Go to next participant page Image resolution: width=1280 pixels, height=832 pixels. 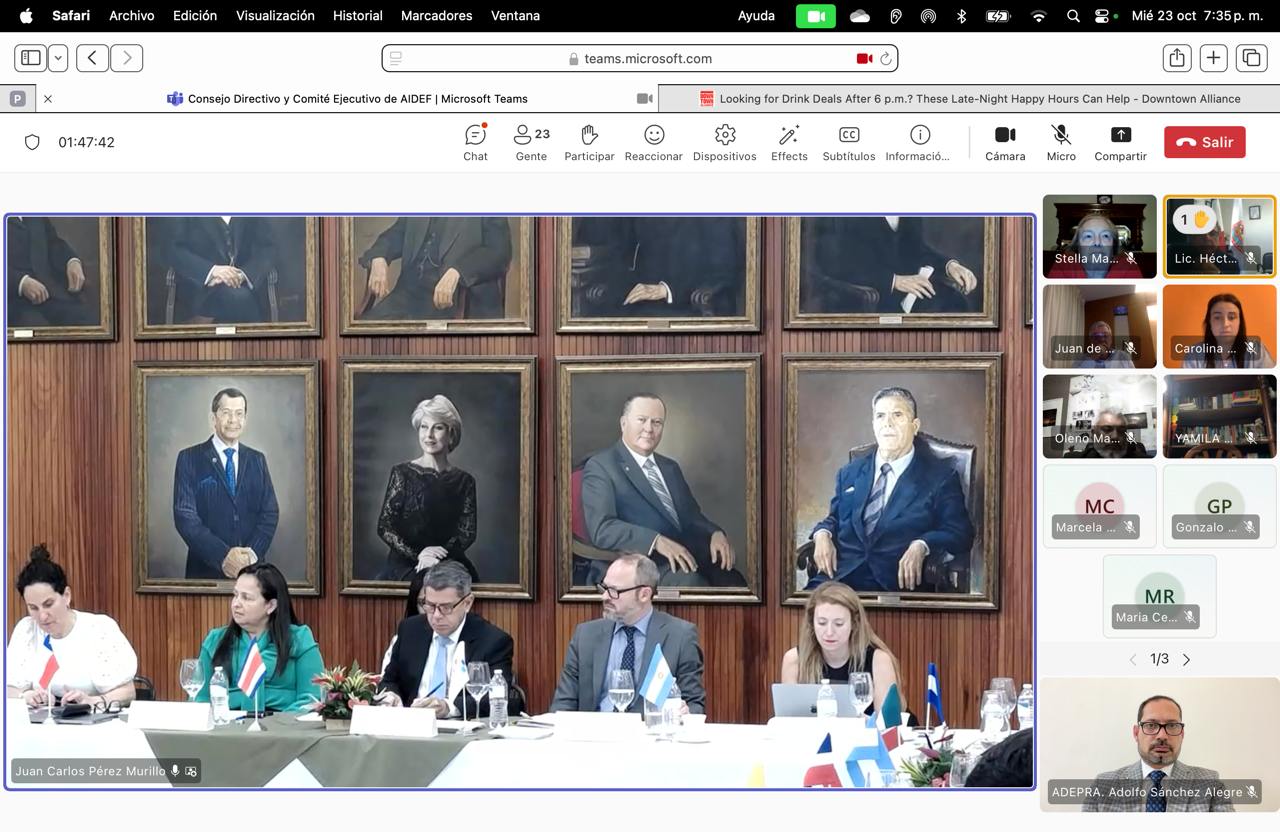[x=1187, y=659]
